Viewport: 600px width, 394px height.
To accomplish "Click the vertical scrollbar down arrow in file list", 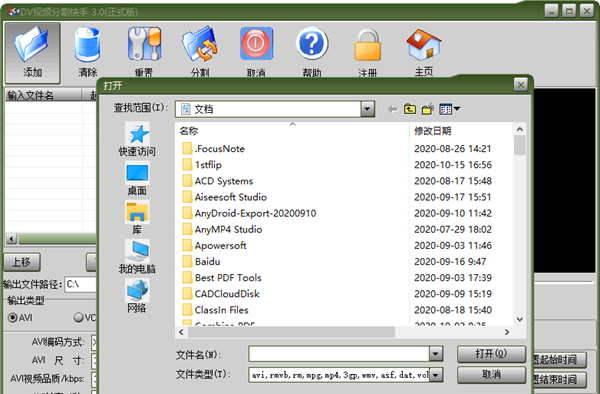I will tap(519, 319).
